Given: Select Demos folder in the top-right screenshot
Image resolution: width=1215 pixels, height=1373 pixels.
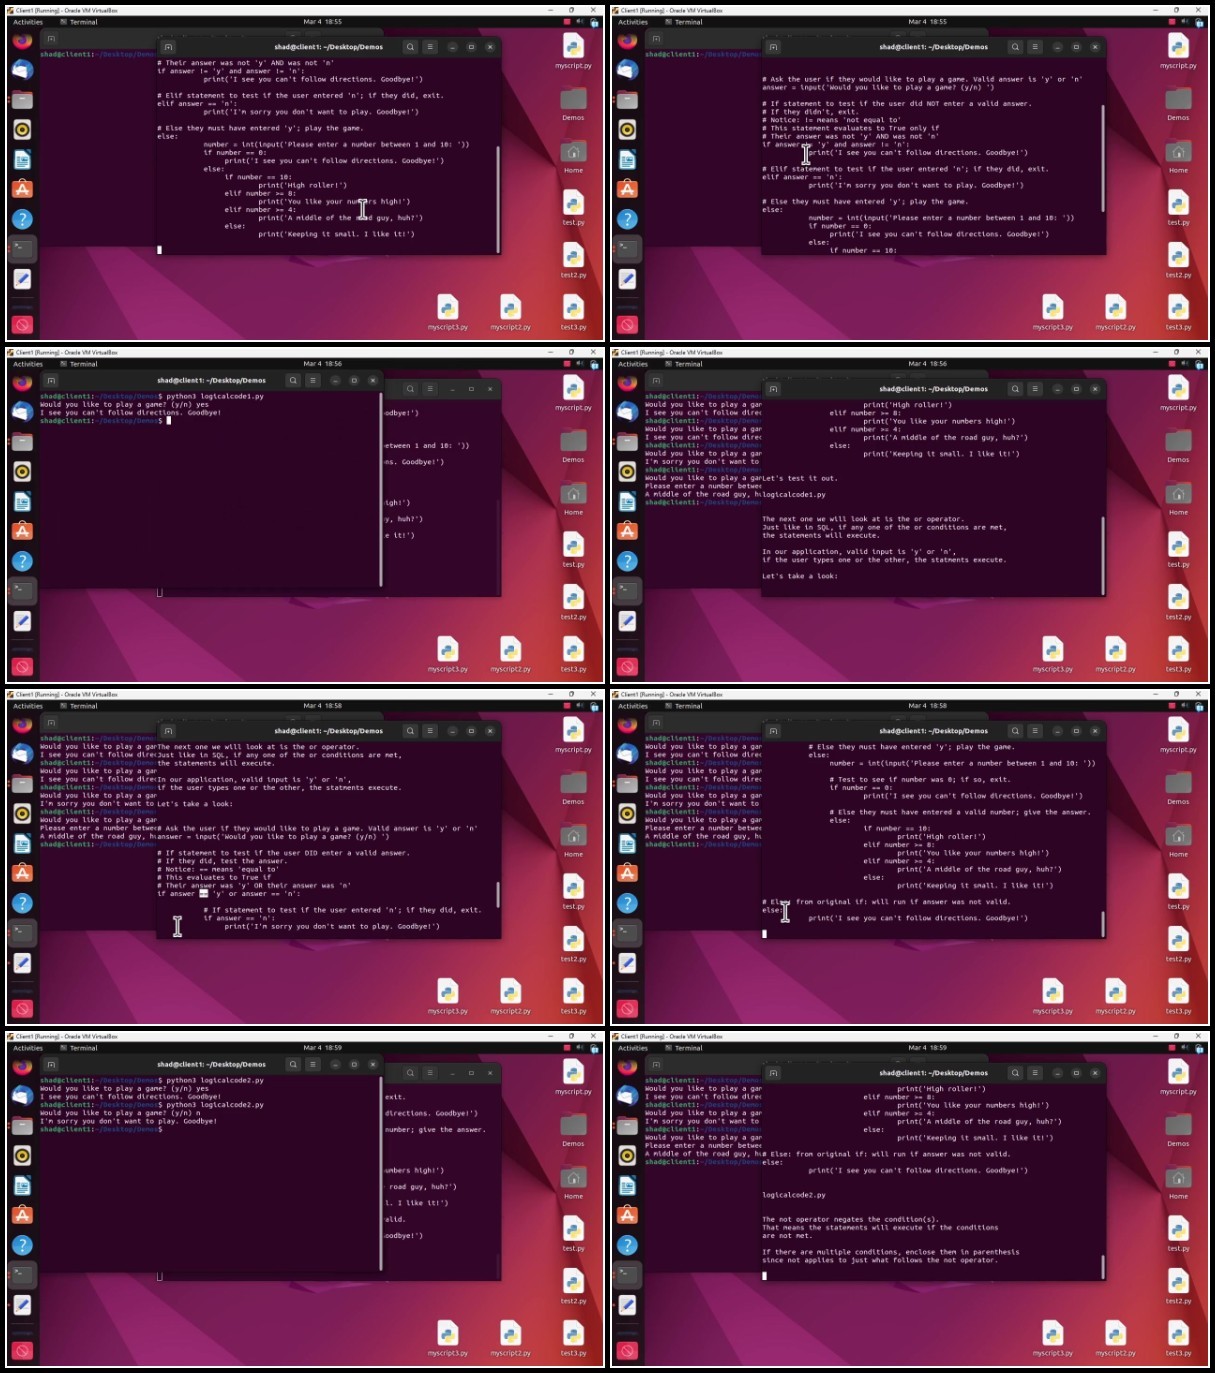Looking at the screenshot, I should pyautogui.click(x=1178, y=103).
